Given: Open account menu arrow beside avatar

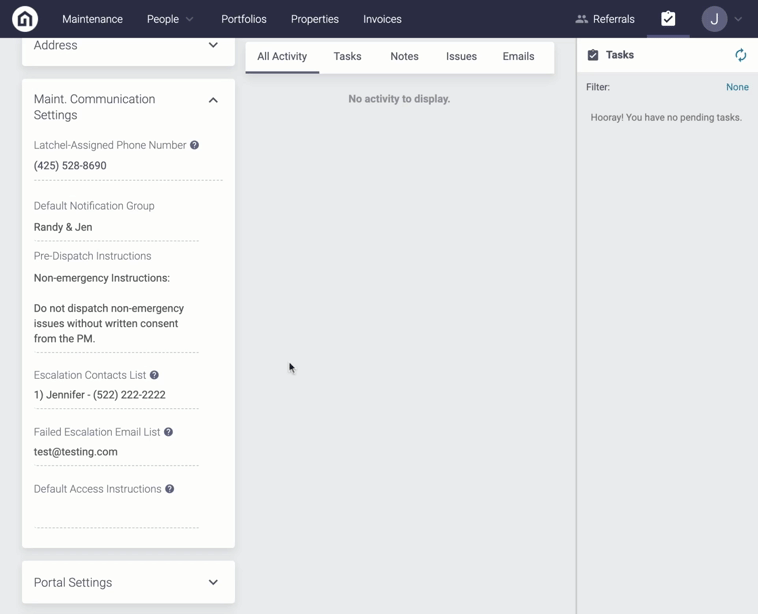Looking at the screenshot, I should tap(738, 19).
